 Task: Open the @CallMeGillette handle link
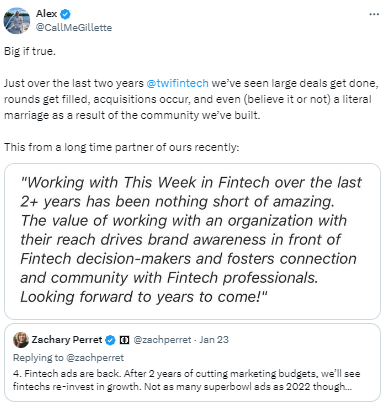pyautogui.click(x=74, y=27)
